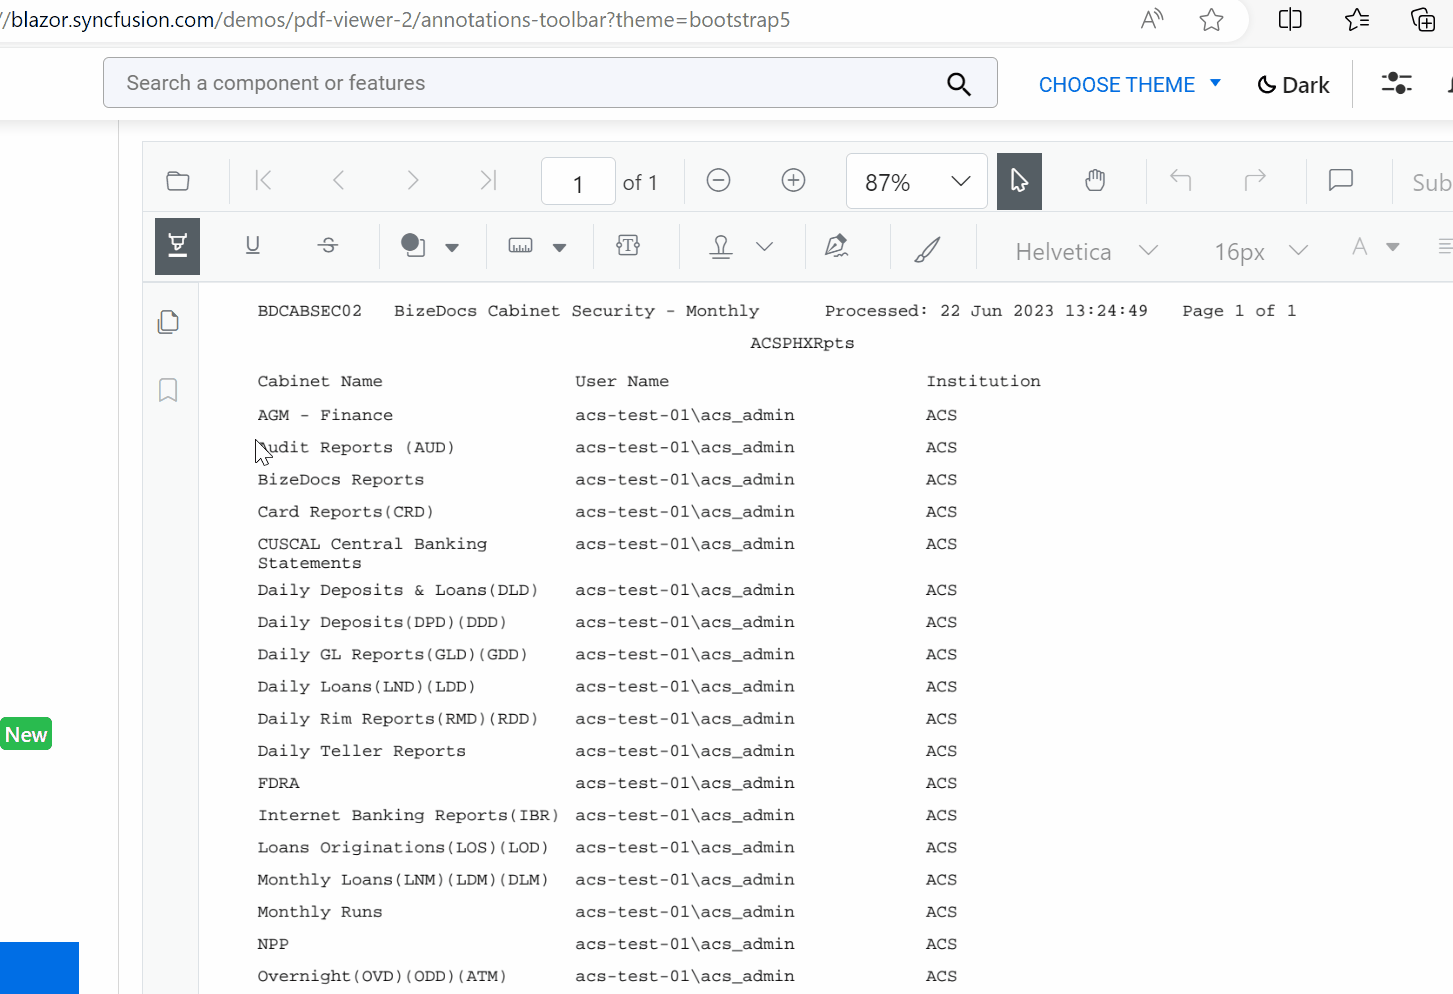Toggle the comment panel open
The height and width of the screenshot is (994, 1453).
pos(1339,181)
